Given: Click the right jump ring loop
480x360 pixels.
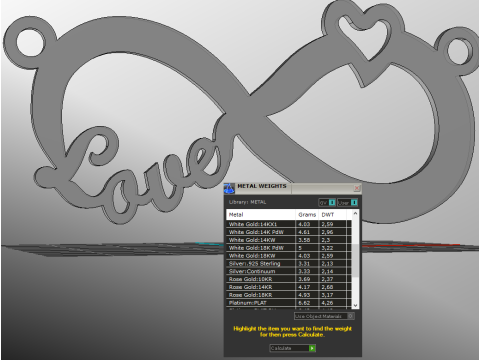Looking at the screenshot, I should [459, 50].
